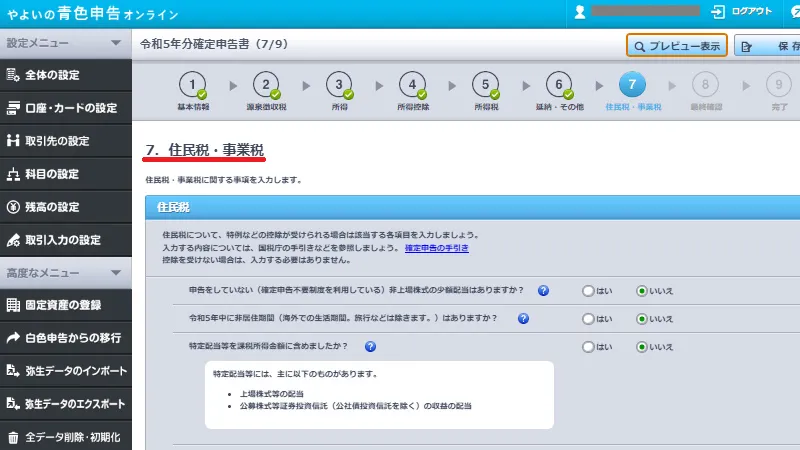Click the 弥生データのインポート label text
Screen dimensions: 800x450
tap(76, 371)
